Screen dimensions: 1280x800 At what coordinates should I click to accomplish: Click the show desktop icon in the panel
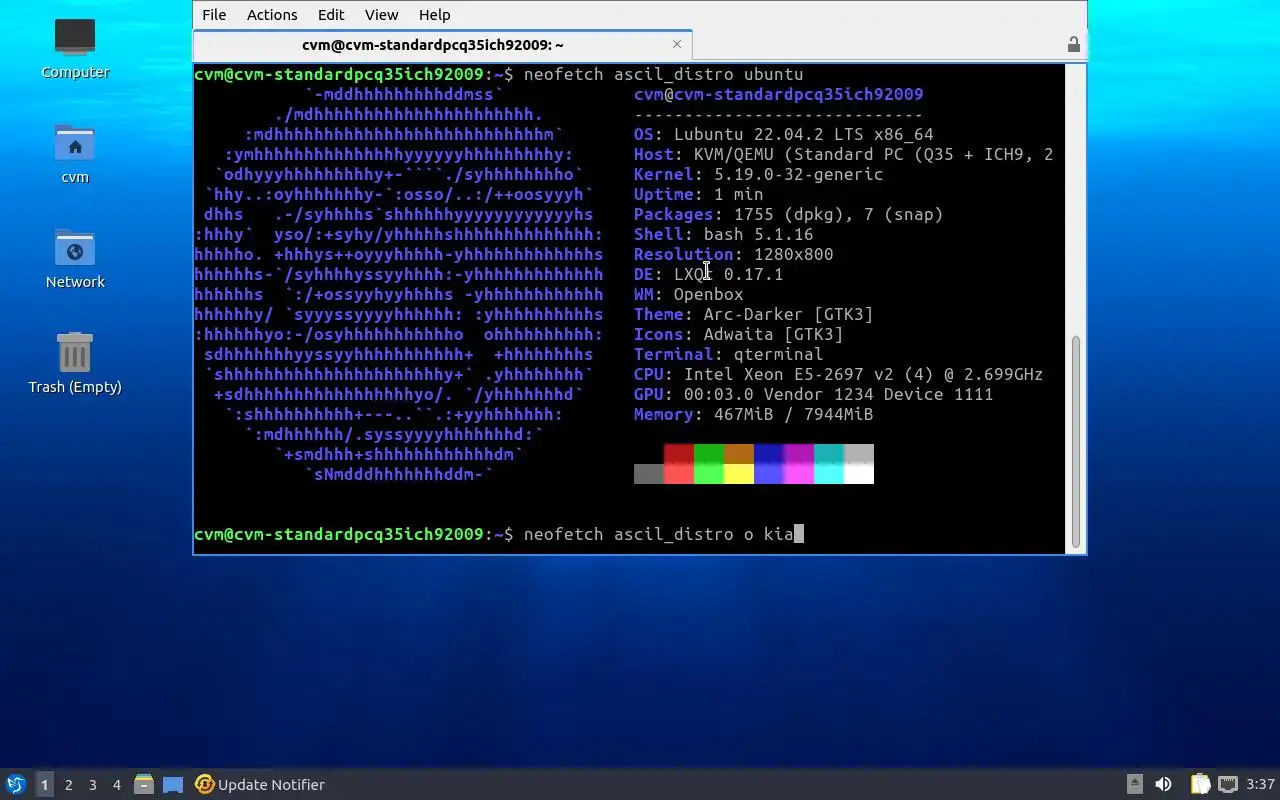[x=173, y=785]
